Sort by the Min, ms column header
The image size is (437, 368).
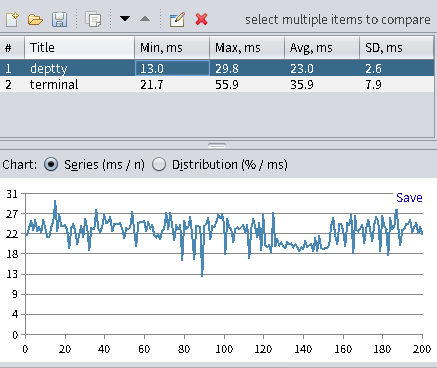172,48
